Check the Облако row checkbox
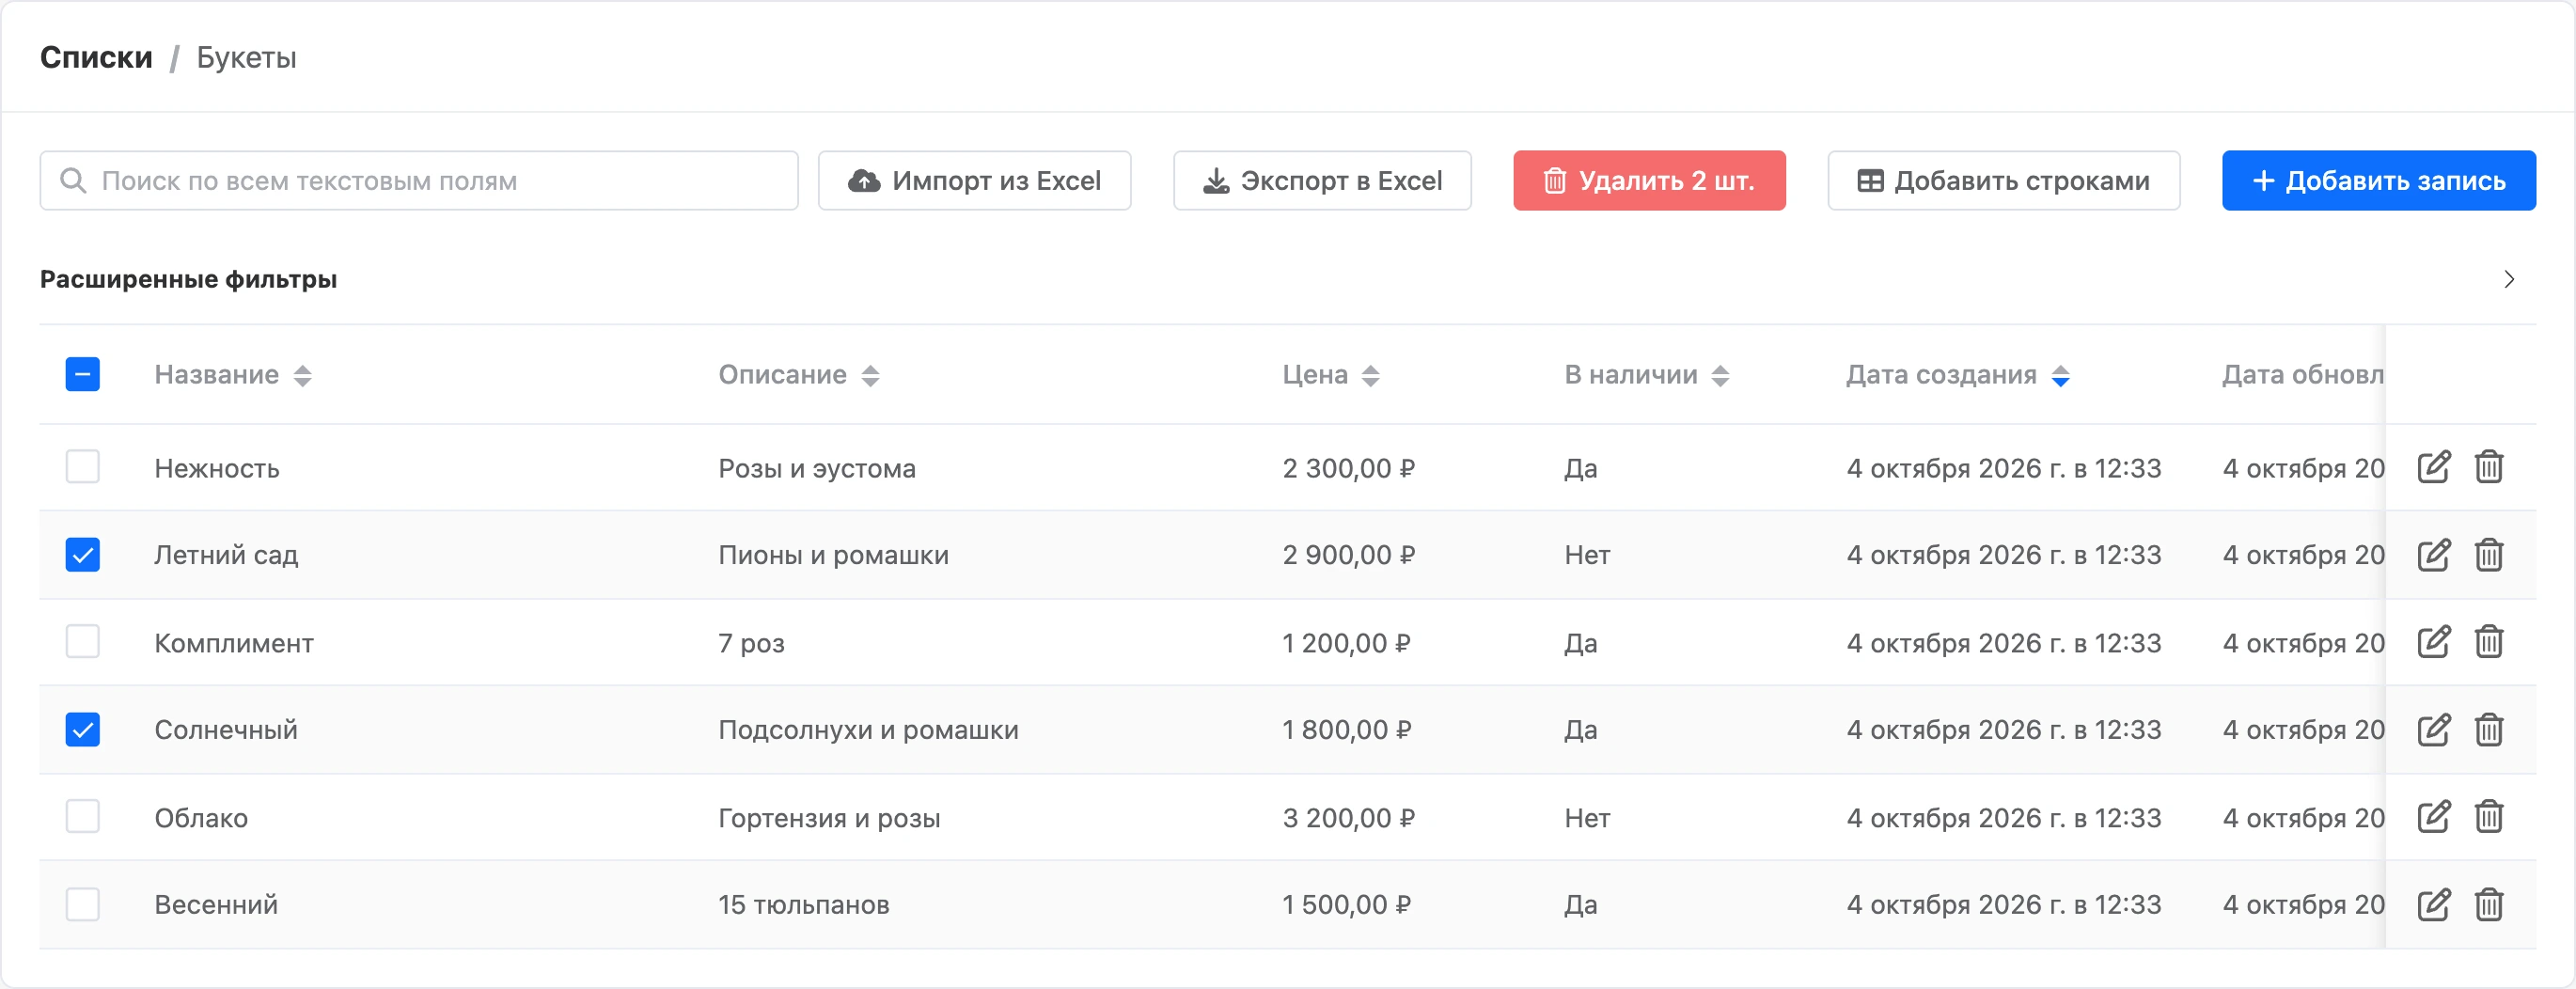The image size is (2576, 989). [83, 817]
